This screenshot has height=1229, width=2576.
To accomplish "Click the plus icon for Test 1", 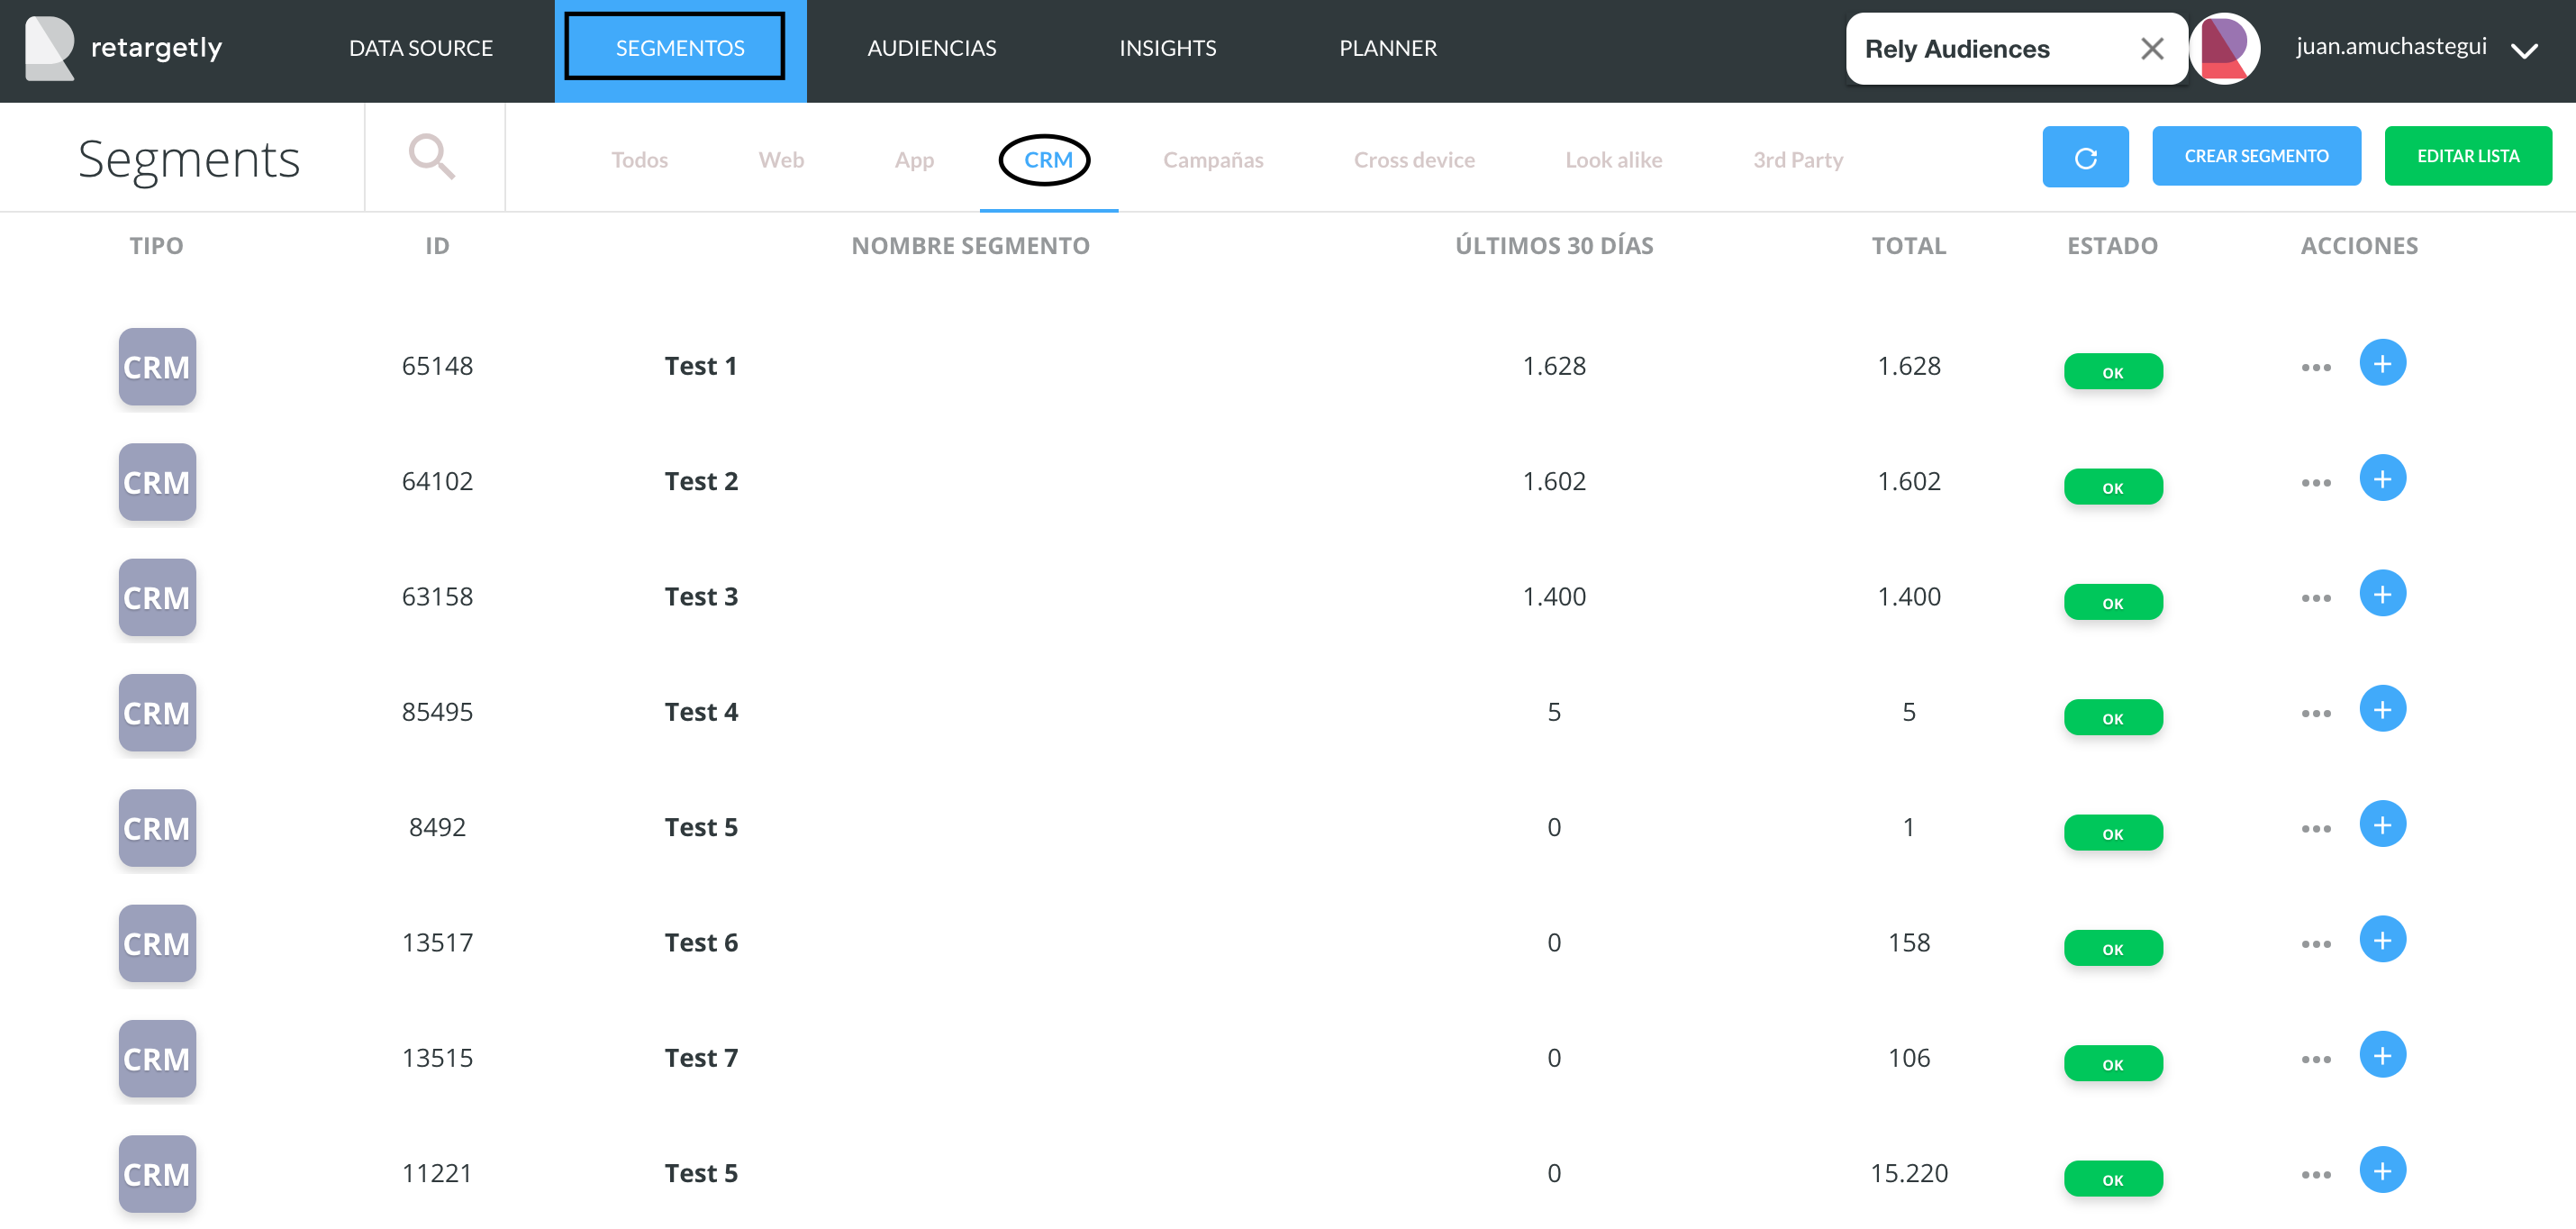I will [2382, 363].
